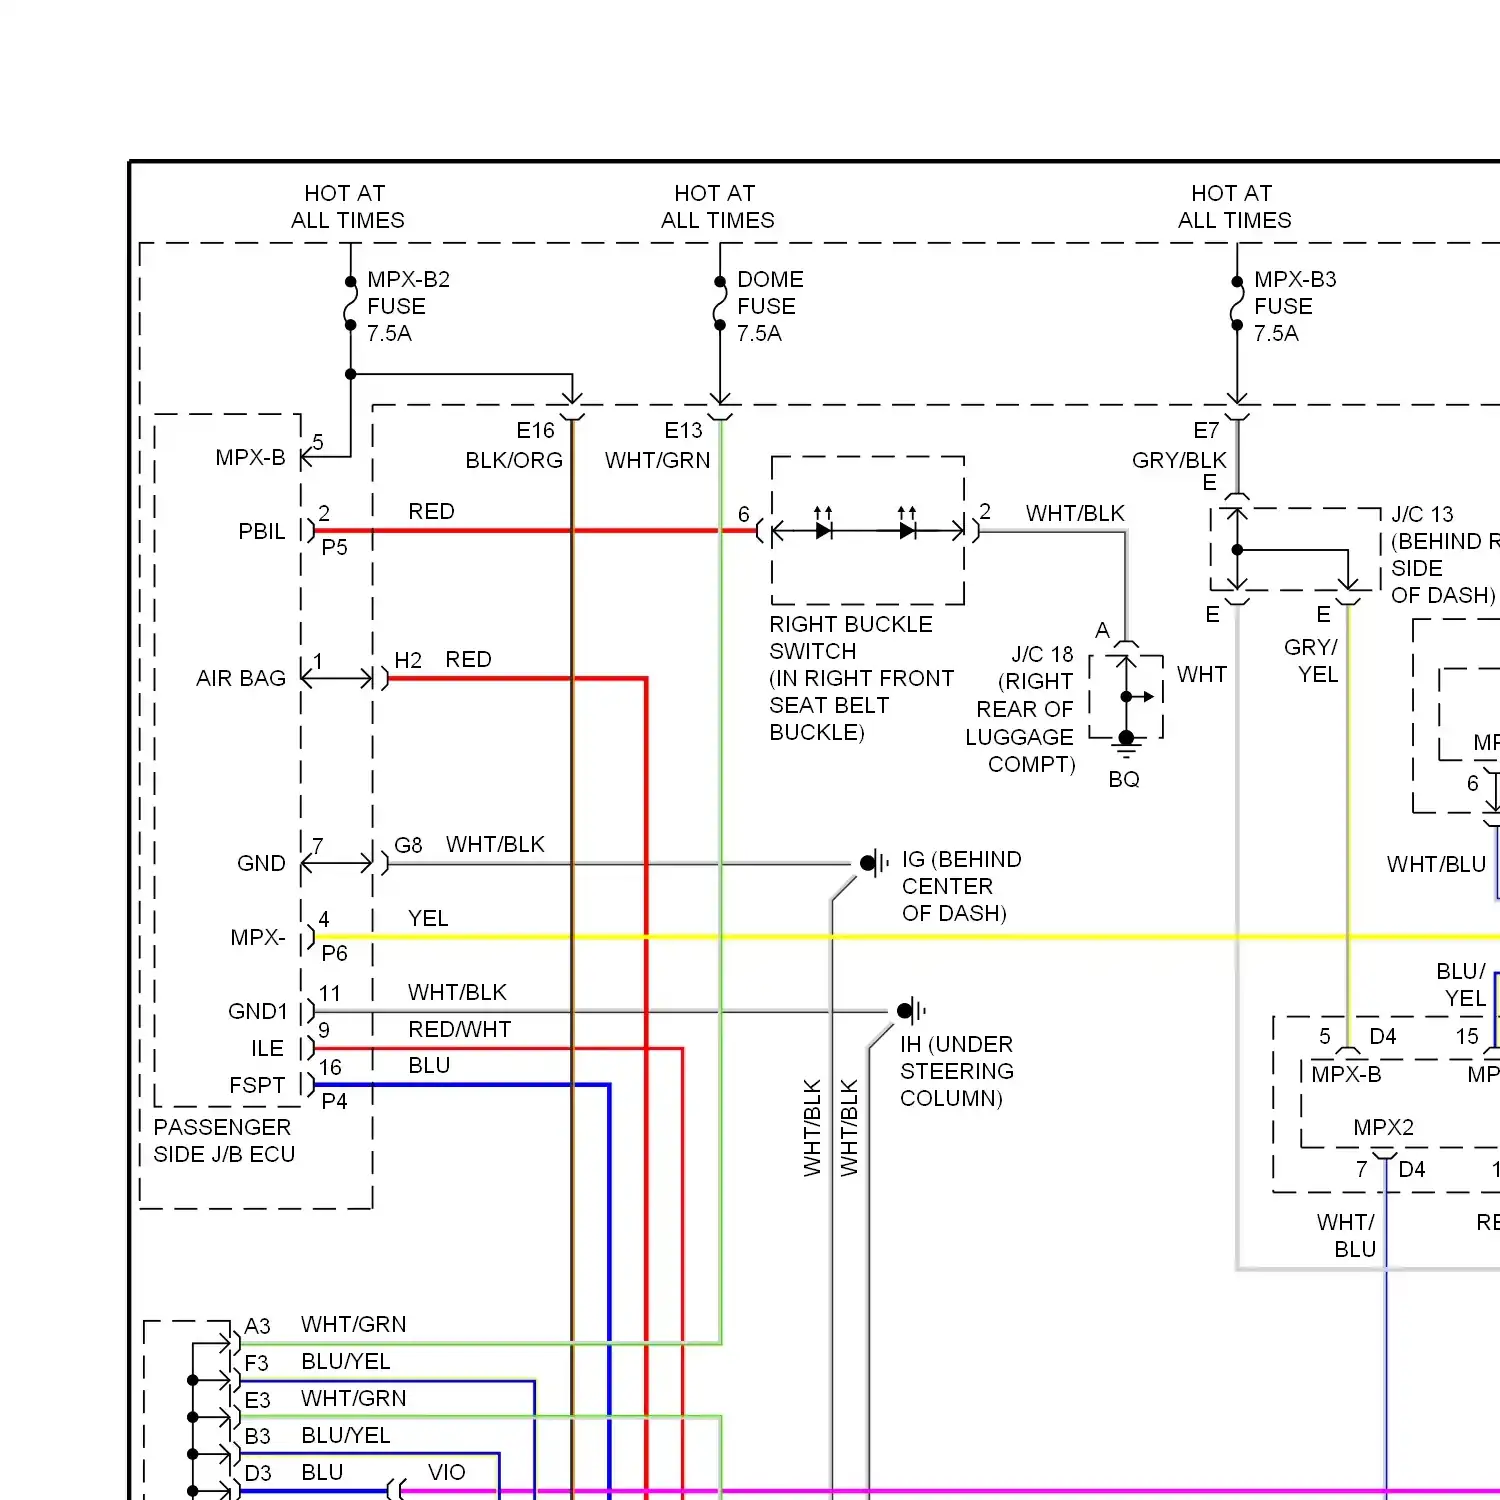Screen dimensions: 1500x1500
Task: Click the J/C 13 connector label
Action: click(x=1444, y=554)
